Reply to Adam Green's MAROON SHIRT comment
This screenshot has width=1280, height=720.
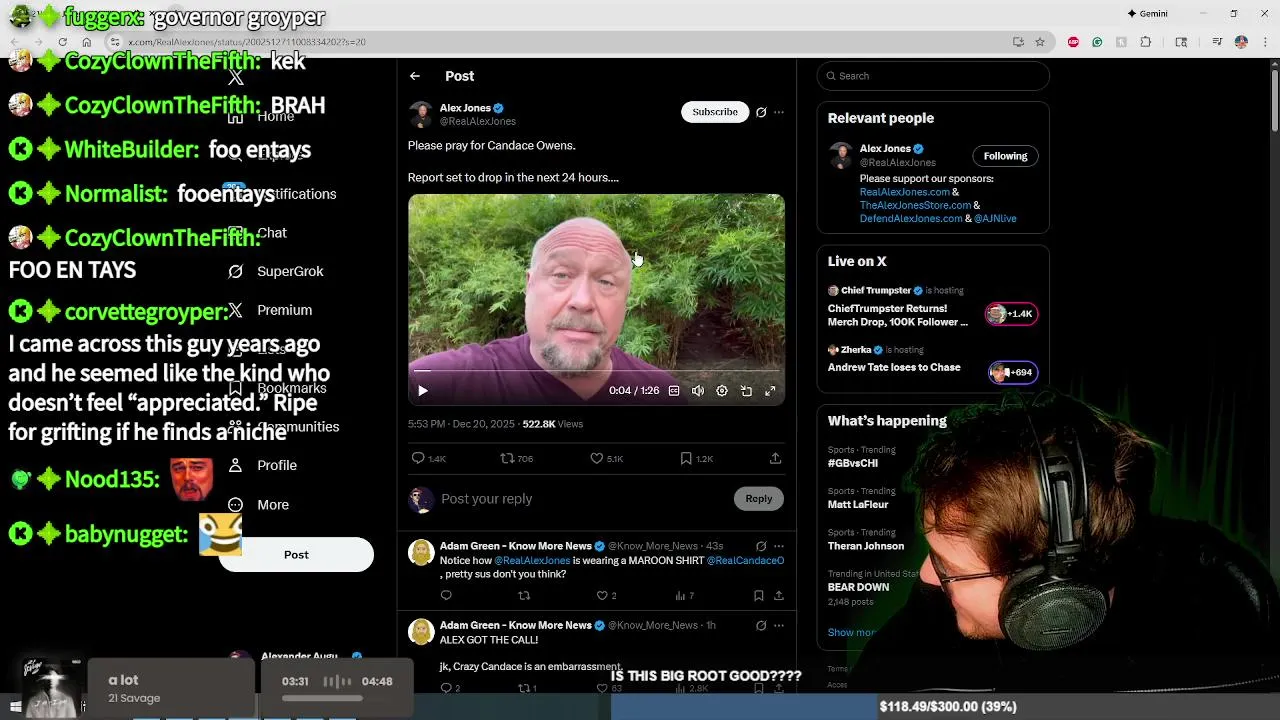[x=446, y=596]
